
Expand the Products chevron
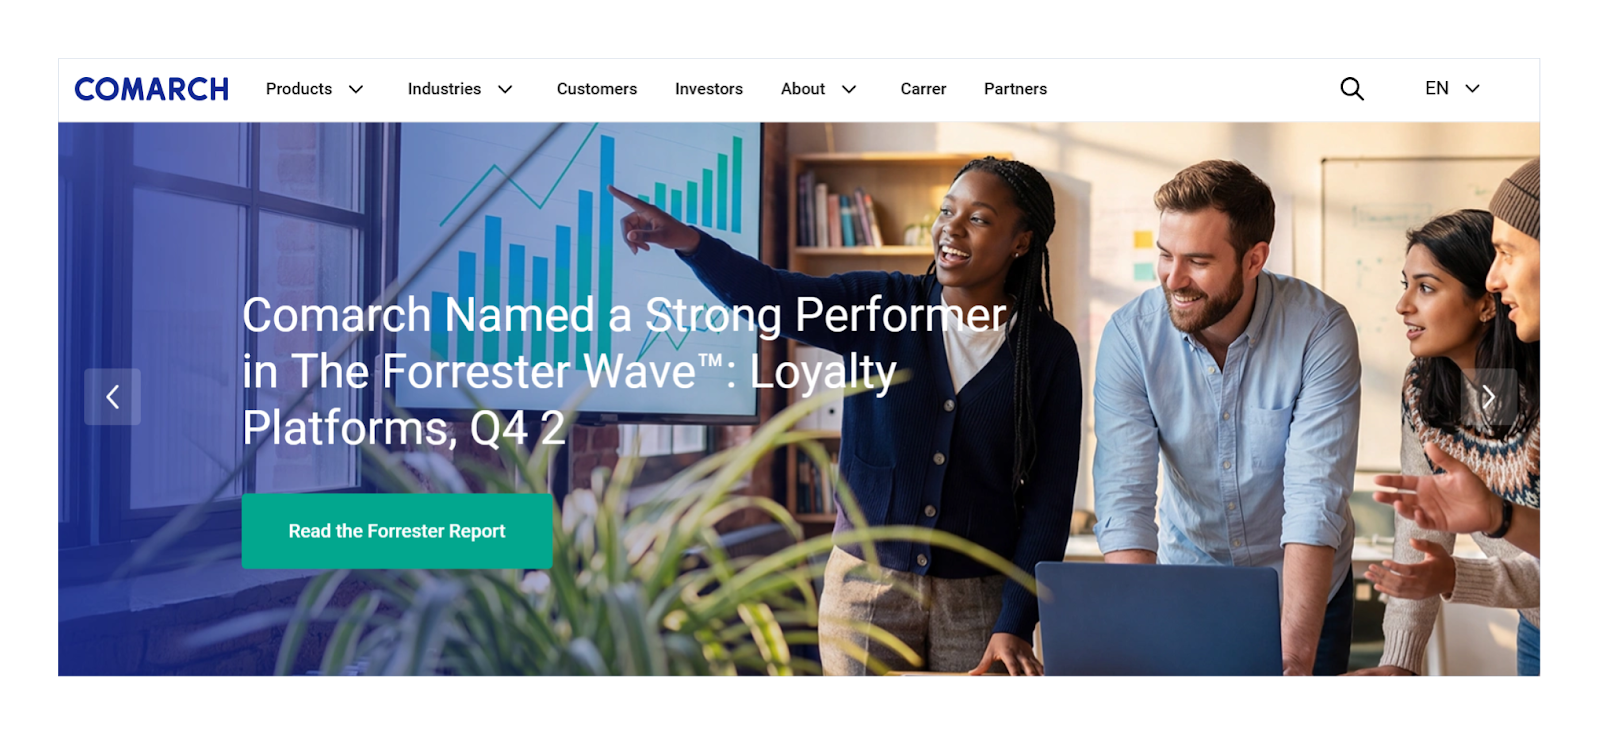pos(356,89)
